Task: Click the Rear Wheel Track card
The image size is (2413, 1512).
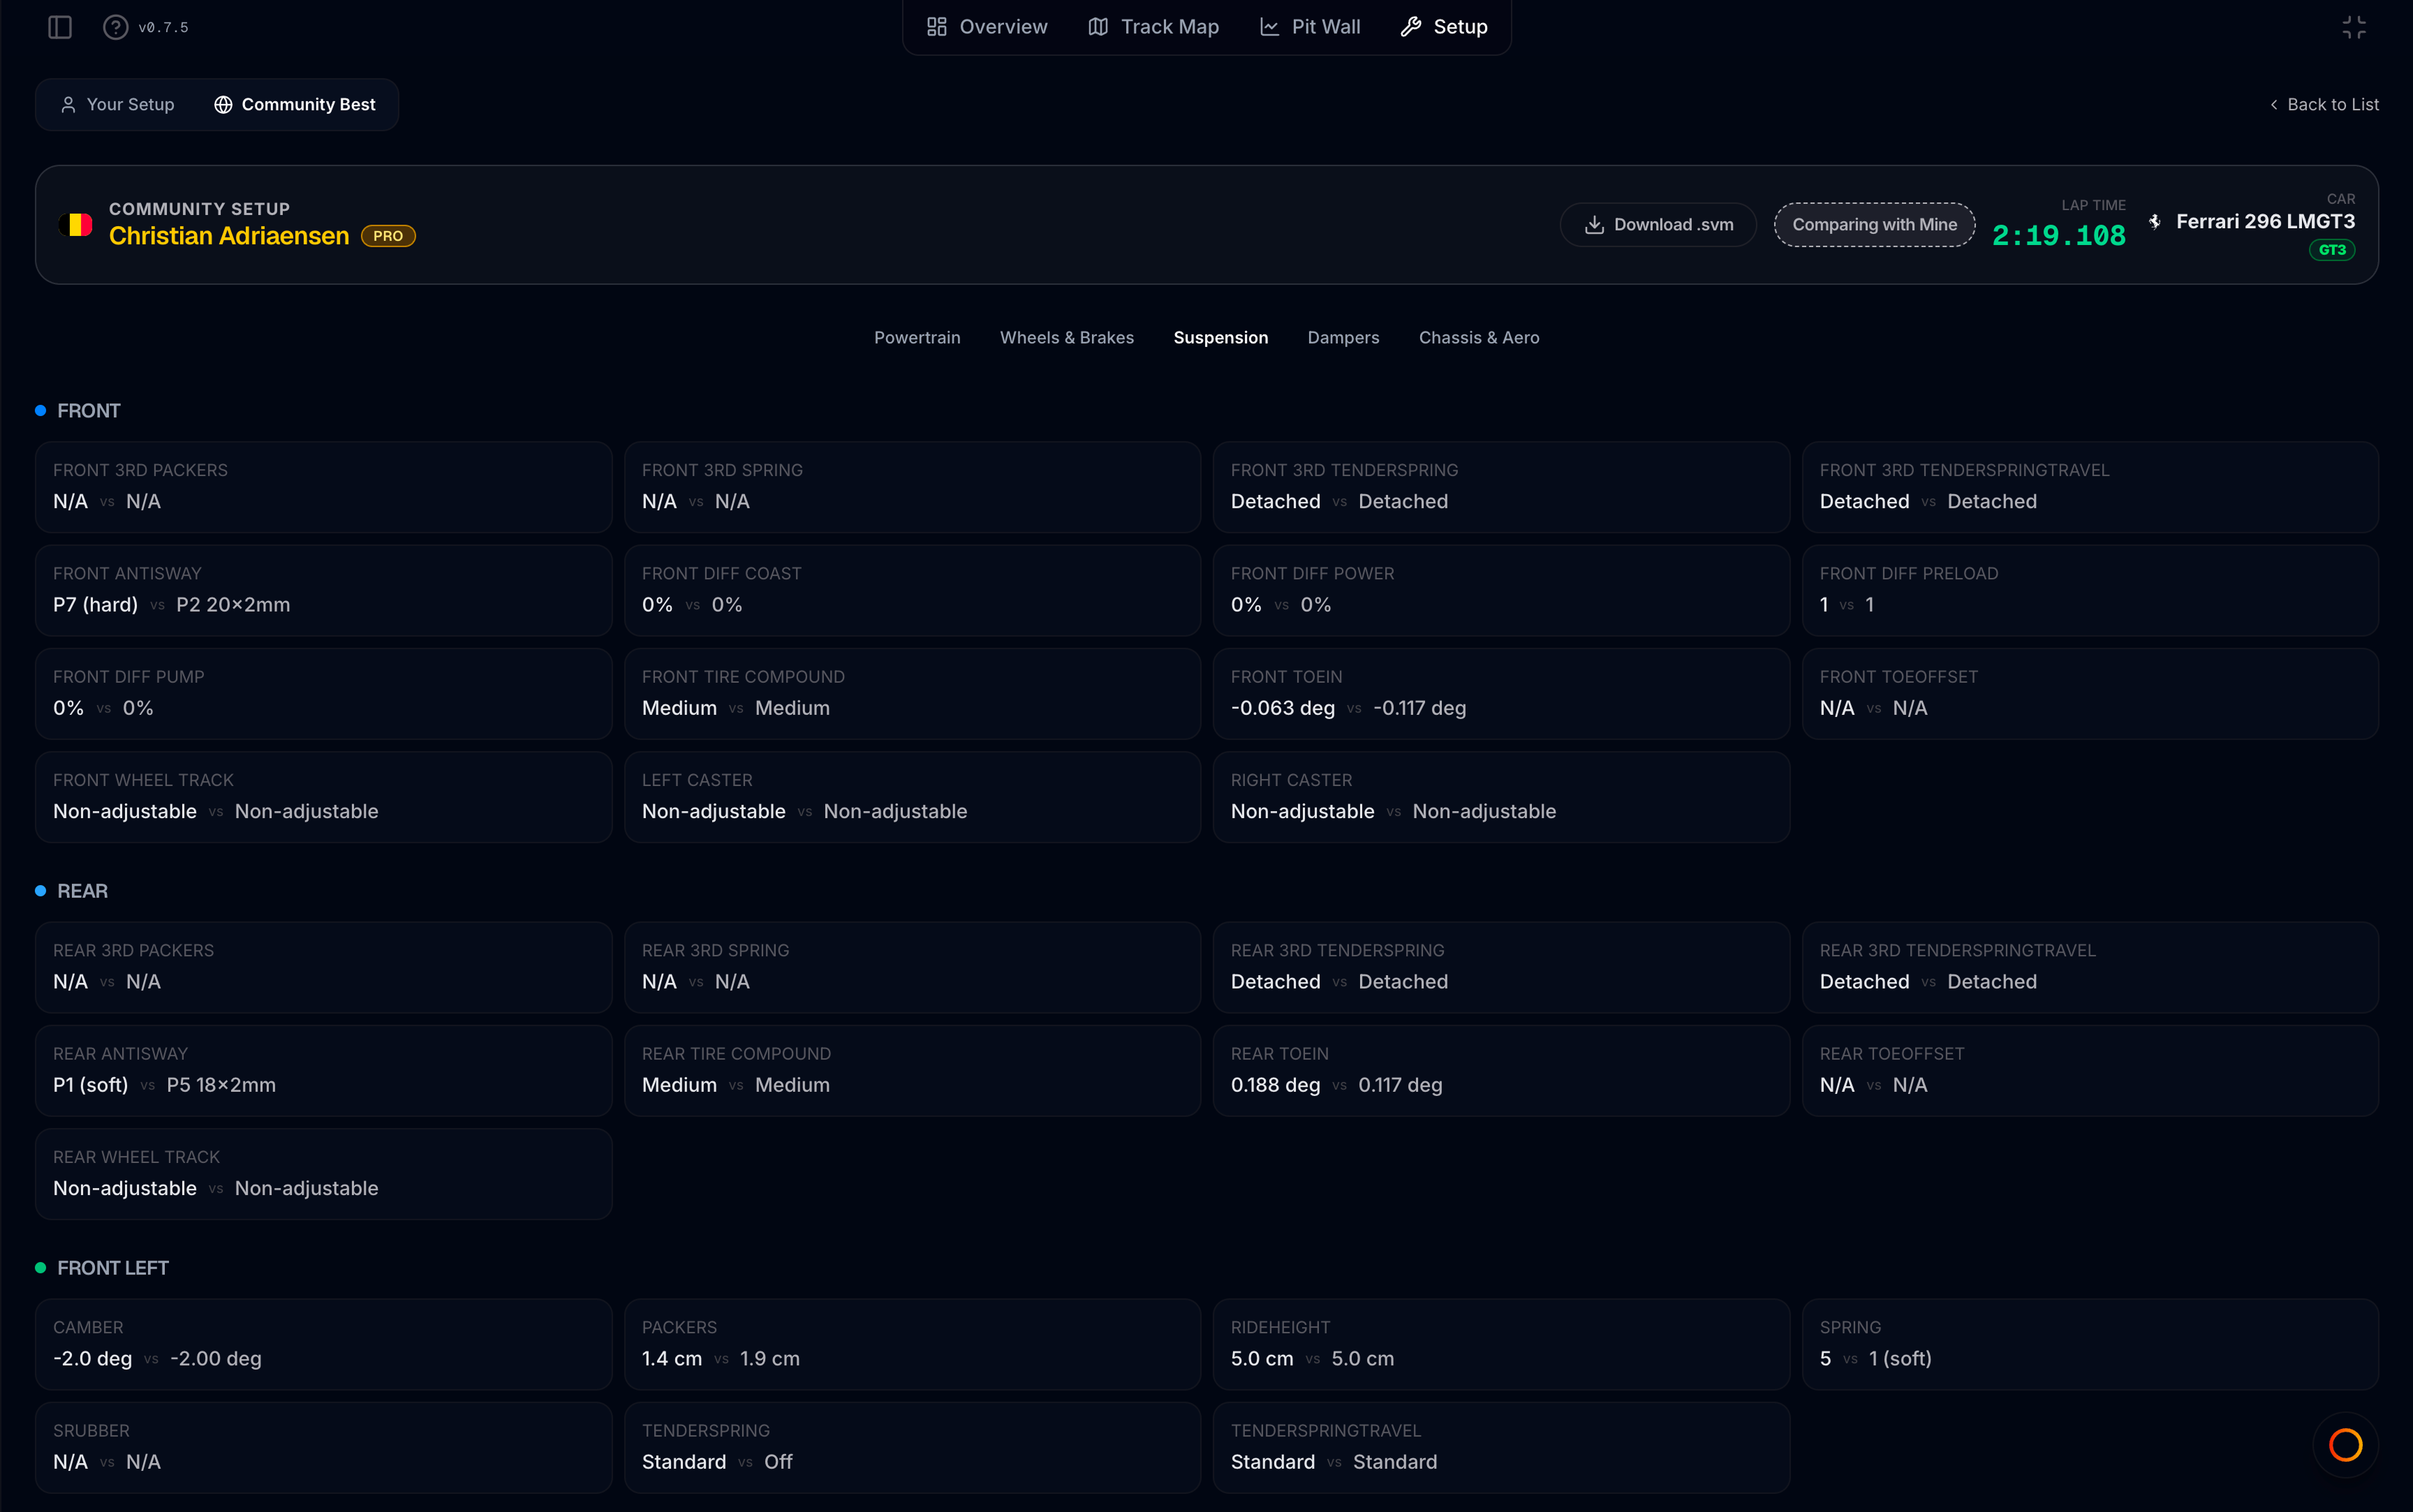Action: click(323, 1174)
